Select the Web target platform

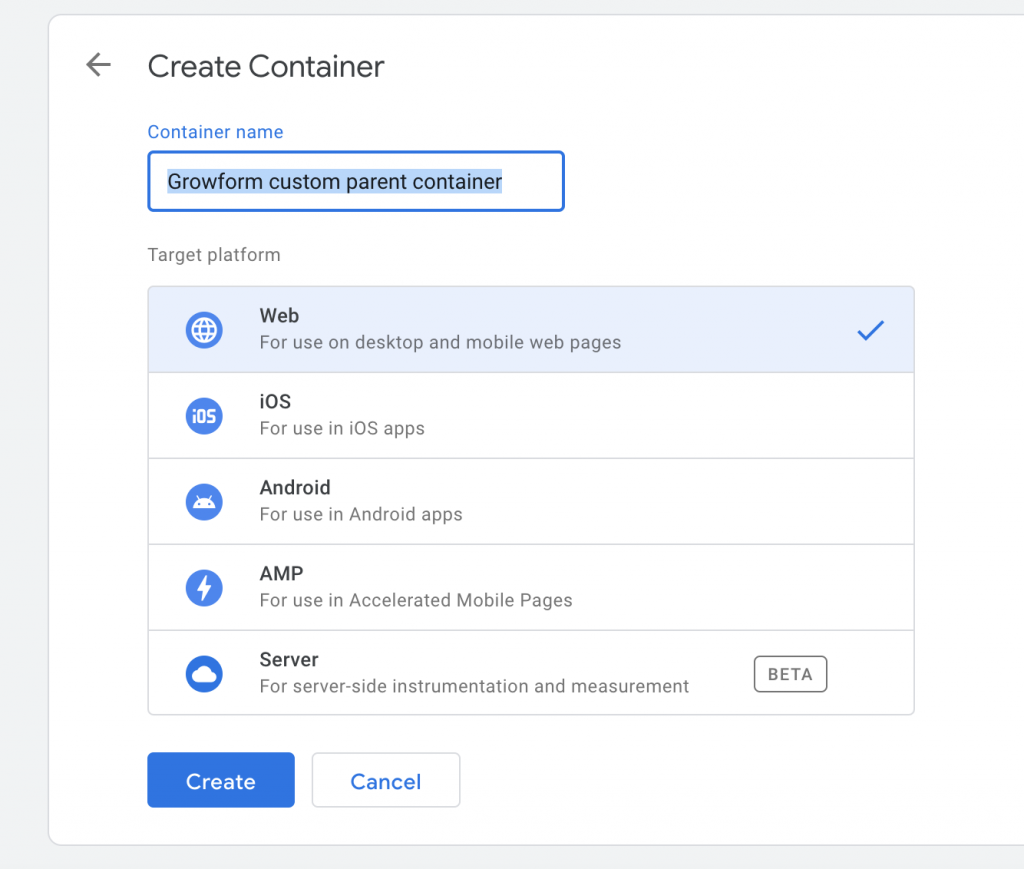pos(531,330)
